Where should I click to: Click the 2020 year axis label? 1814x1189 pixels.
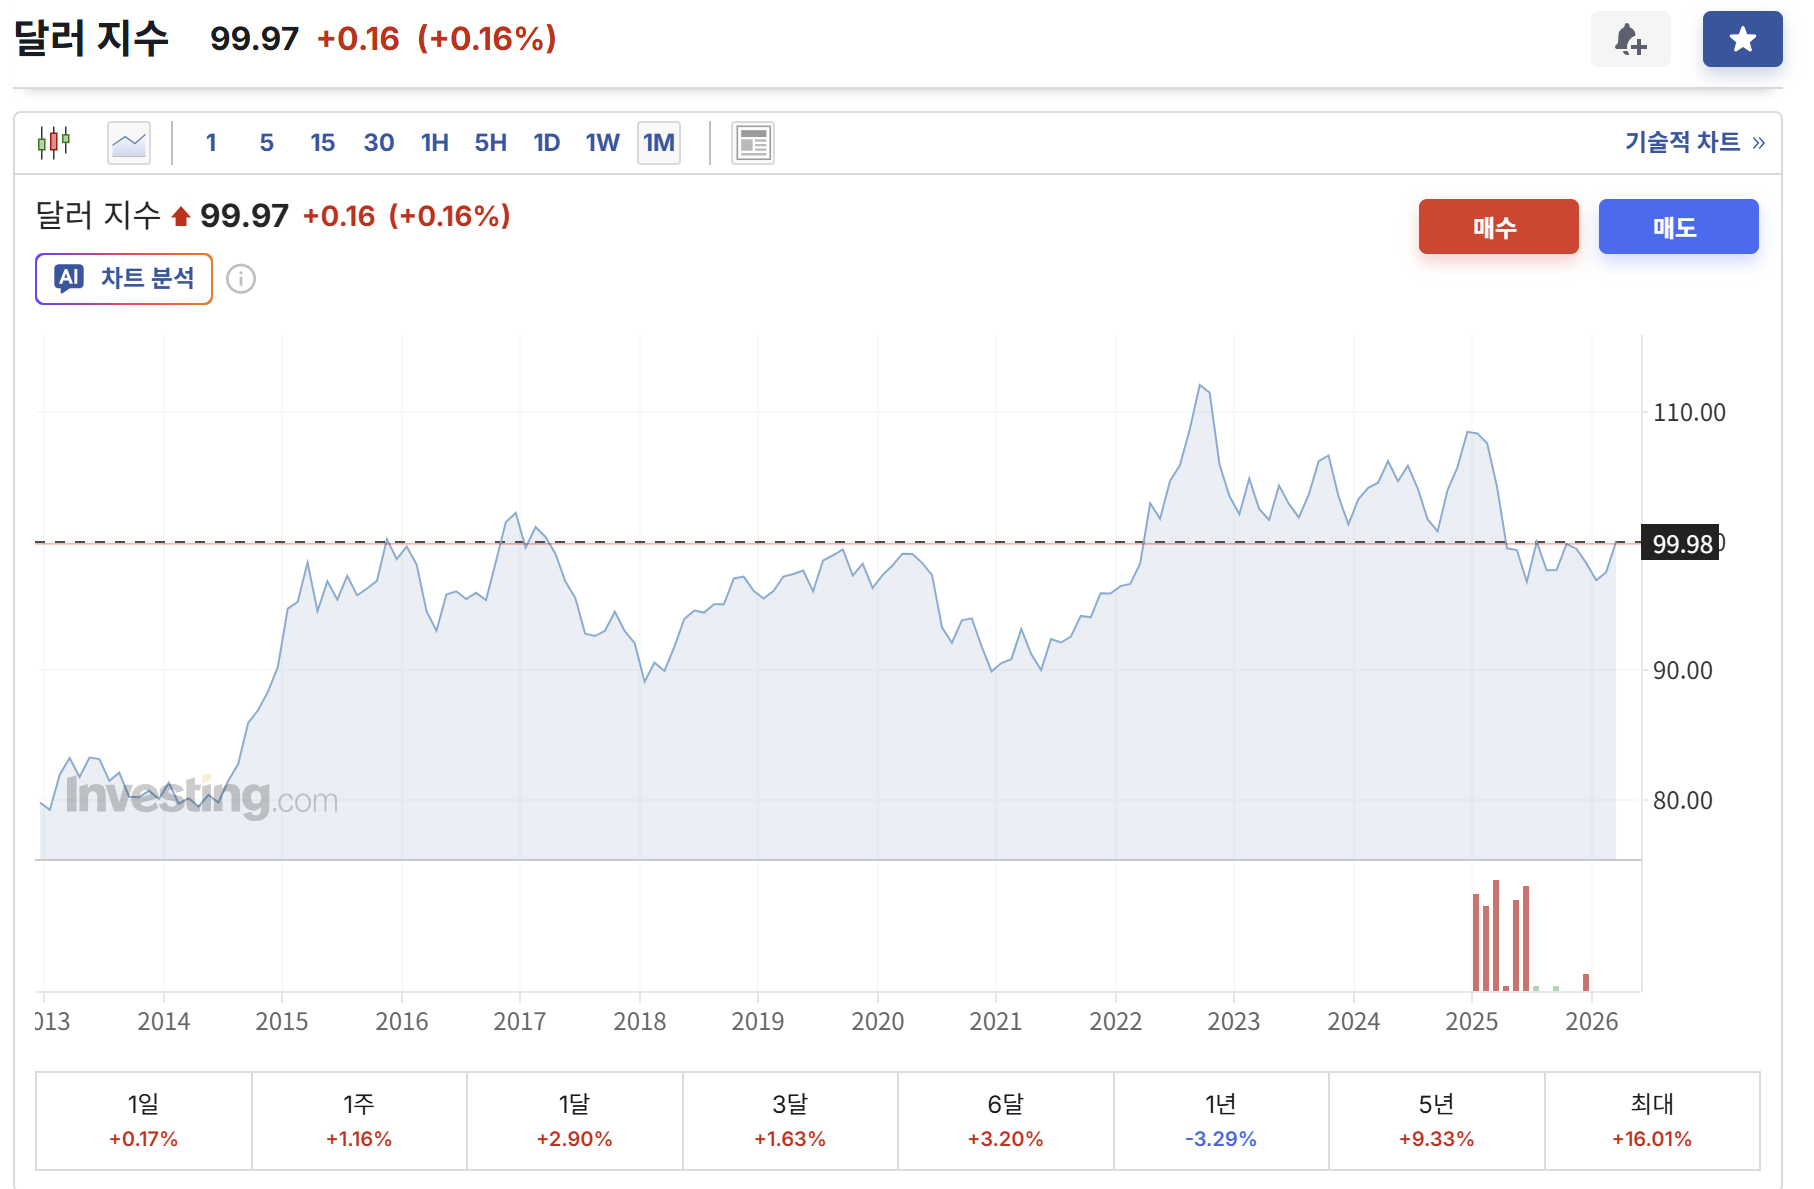pos(877,1021)
